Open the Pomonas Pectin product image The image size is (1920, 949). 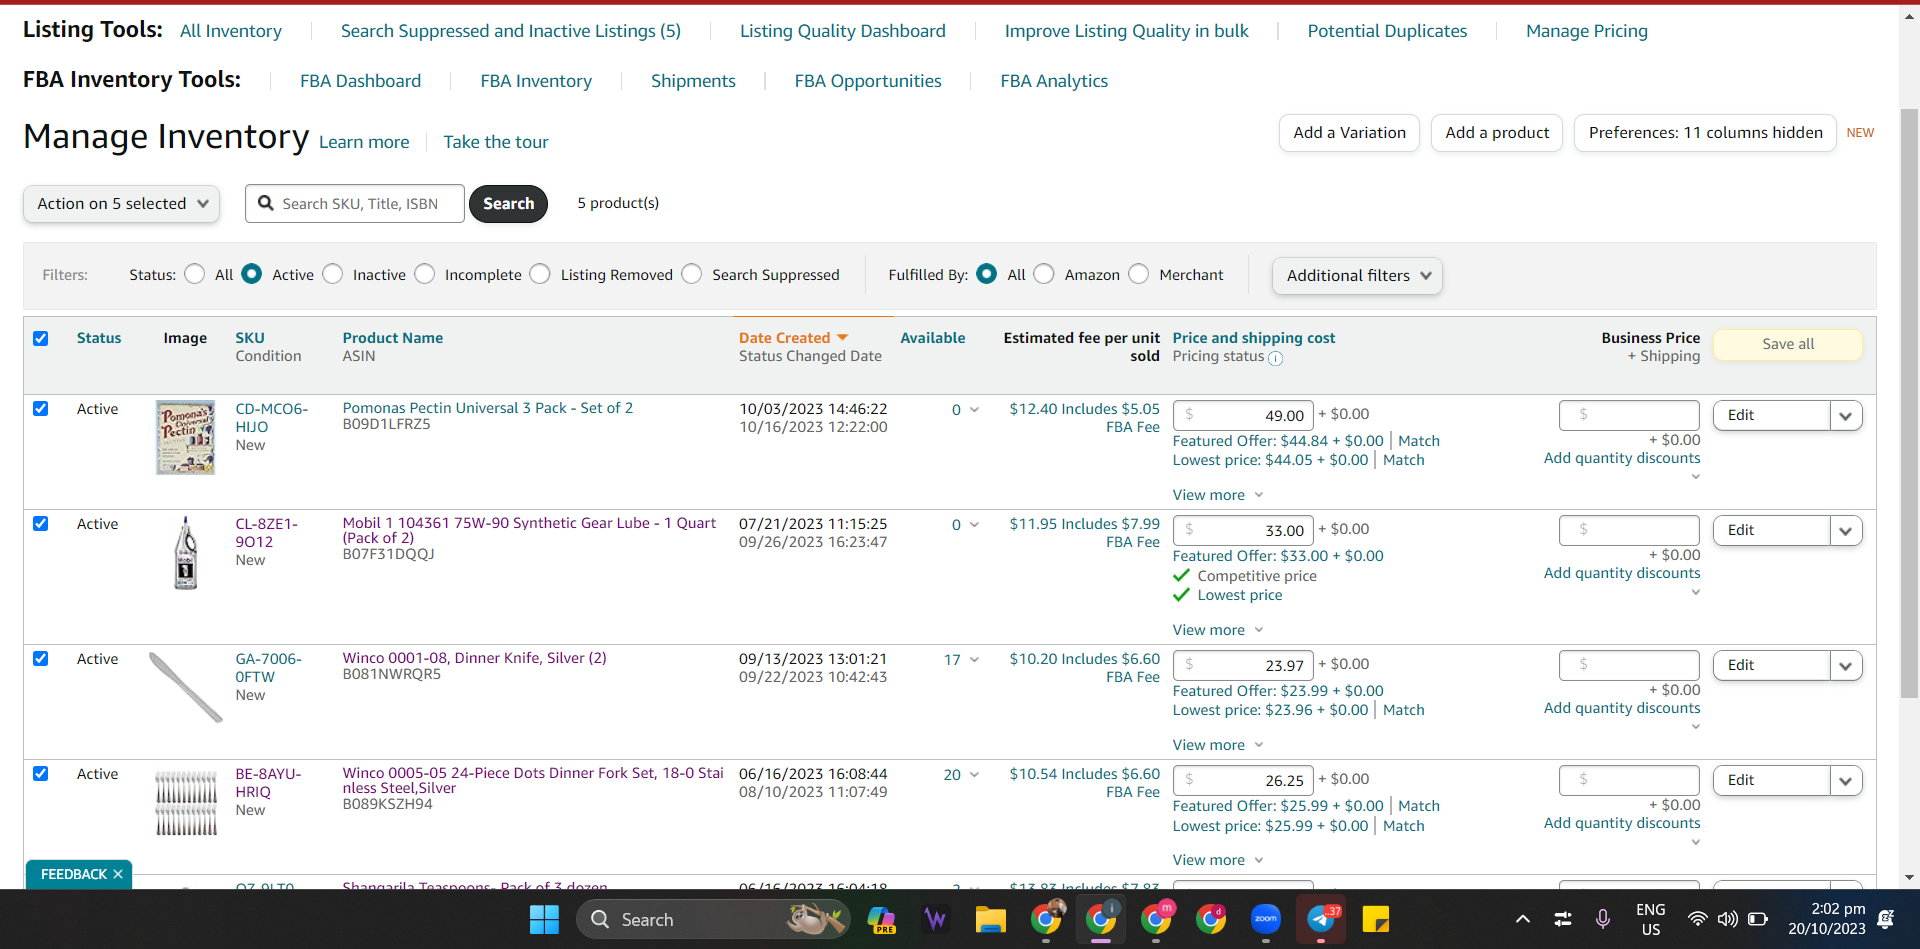185,437
